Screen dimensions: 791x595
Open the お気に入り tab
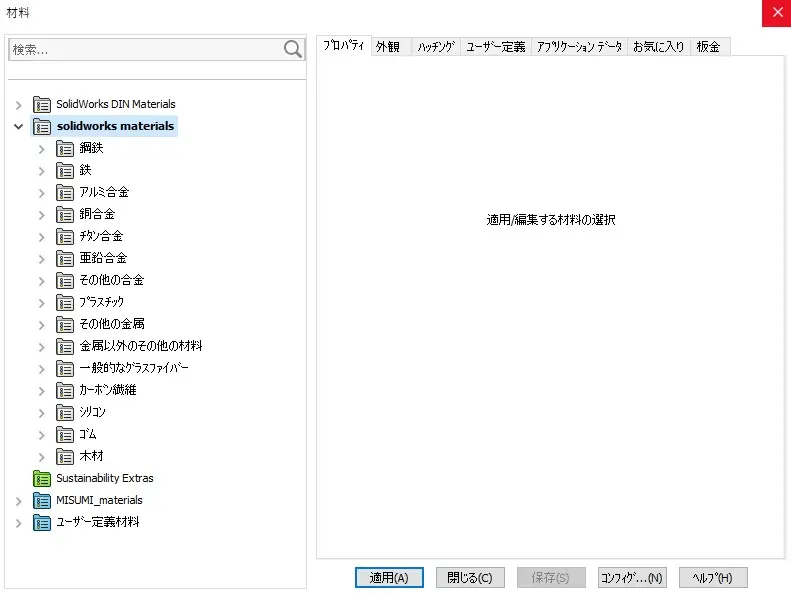[658, 47]
